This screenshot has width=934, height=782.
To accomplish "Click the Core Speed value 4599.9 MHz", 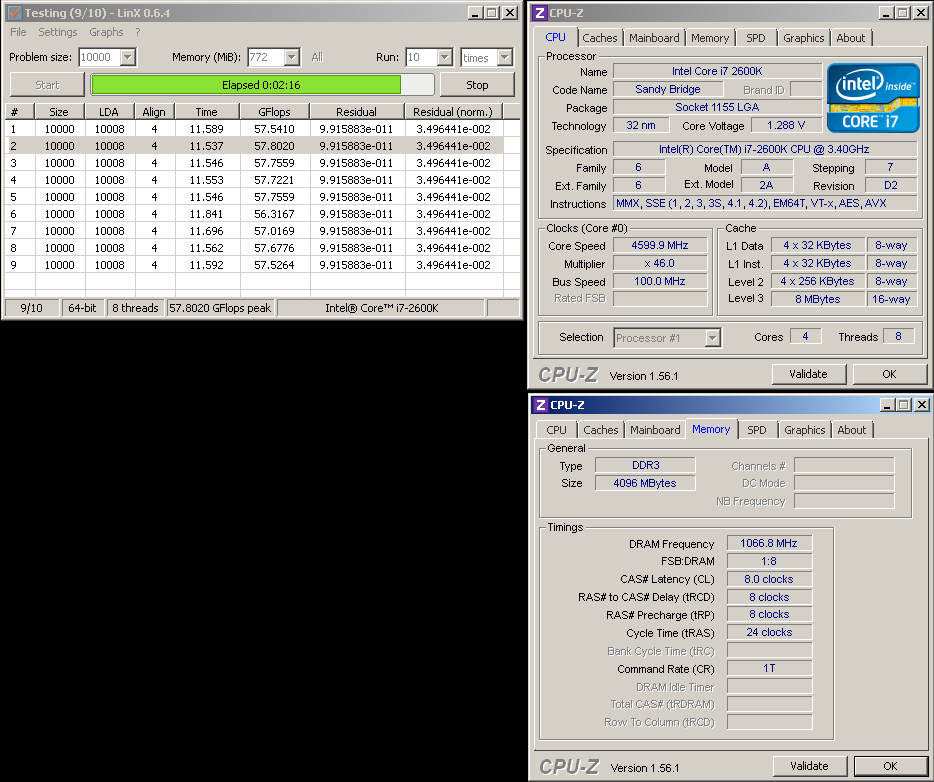I will coord(660,245).
